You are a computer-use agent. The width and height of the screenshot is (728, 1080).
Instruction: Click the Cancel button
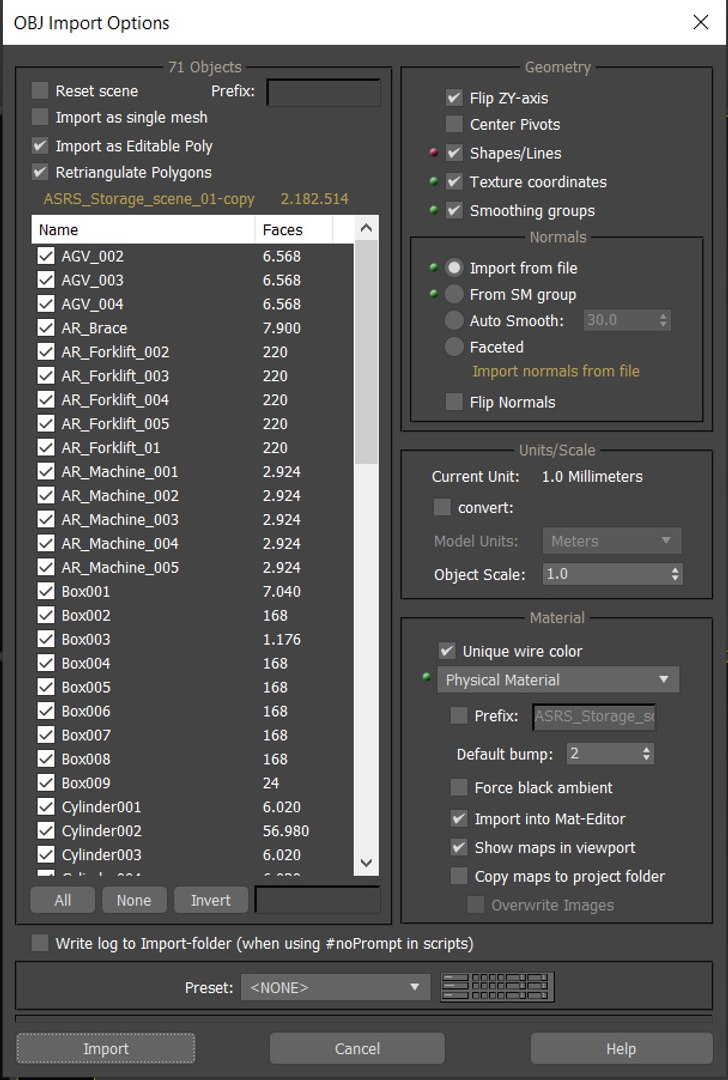coord(357,1048)
